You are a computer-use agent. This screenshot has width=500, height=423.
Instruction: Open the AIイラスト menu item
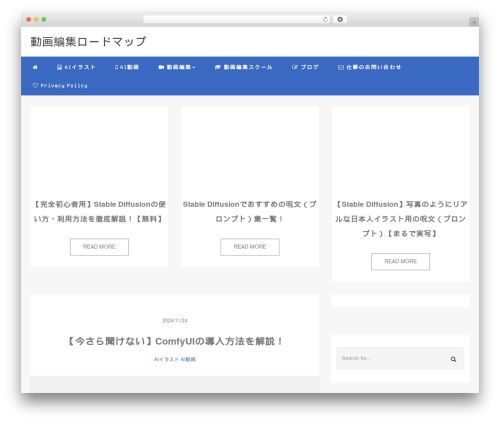(76, 67)
